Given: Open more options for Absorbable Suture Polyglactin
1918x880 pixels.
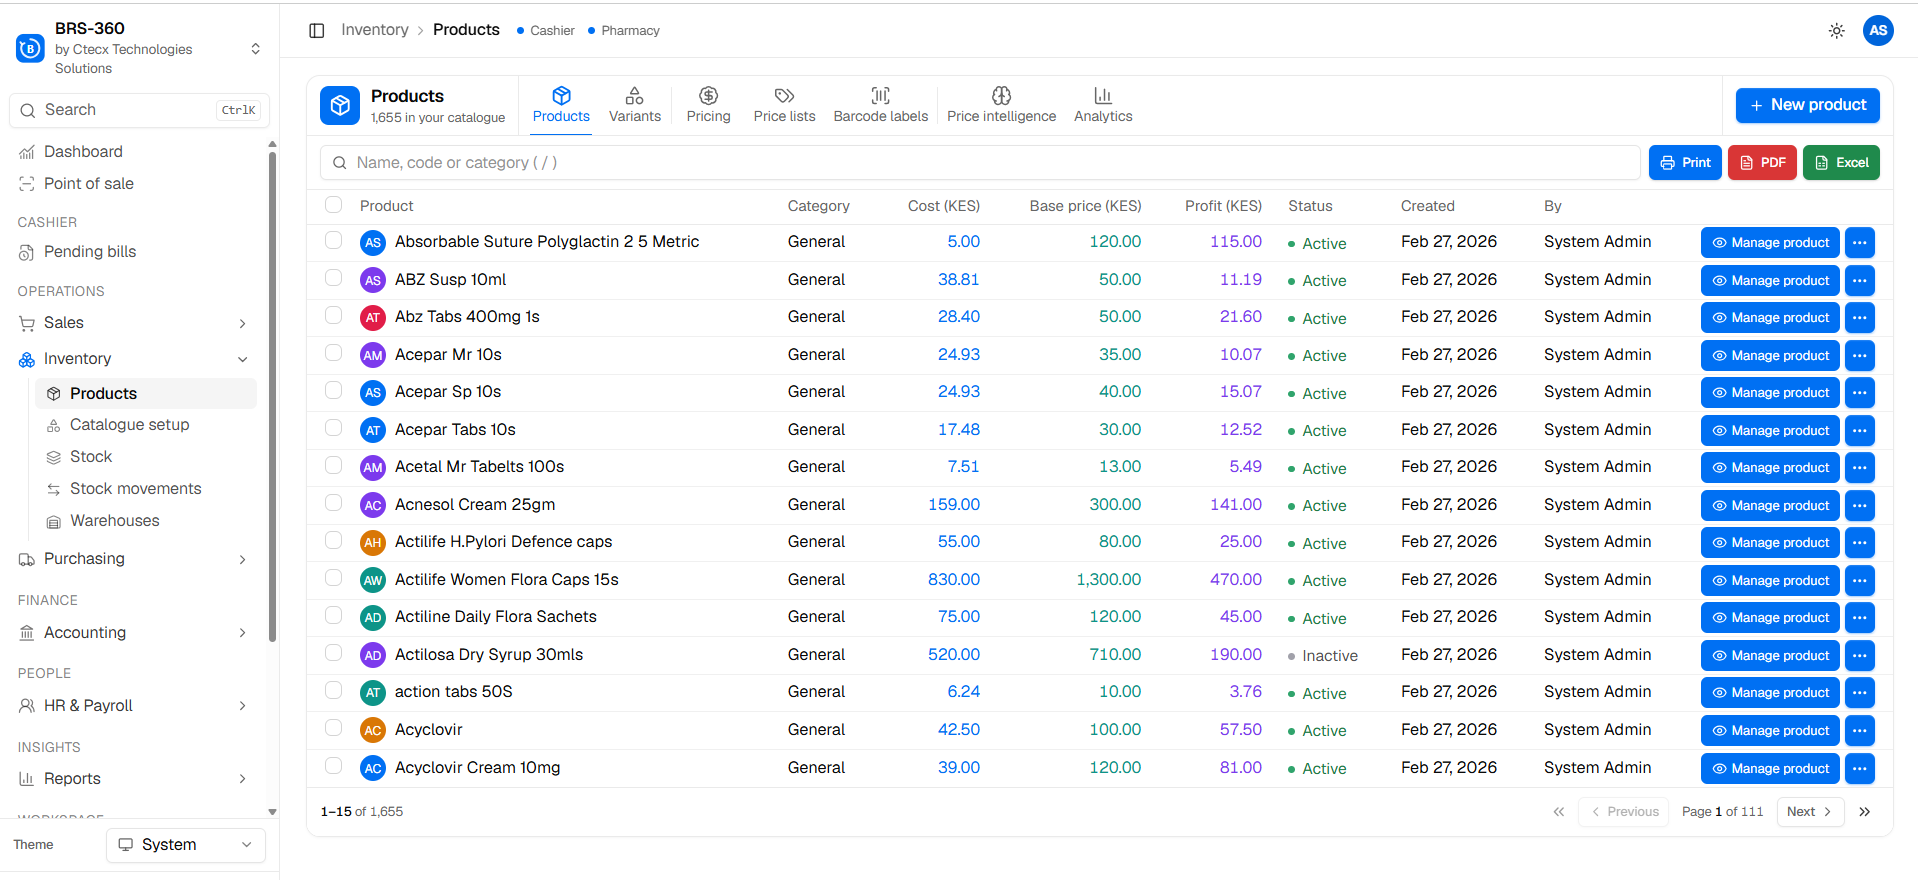Looking at the screenshot, I should tap(1860, 243).
